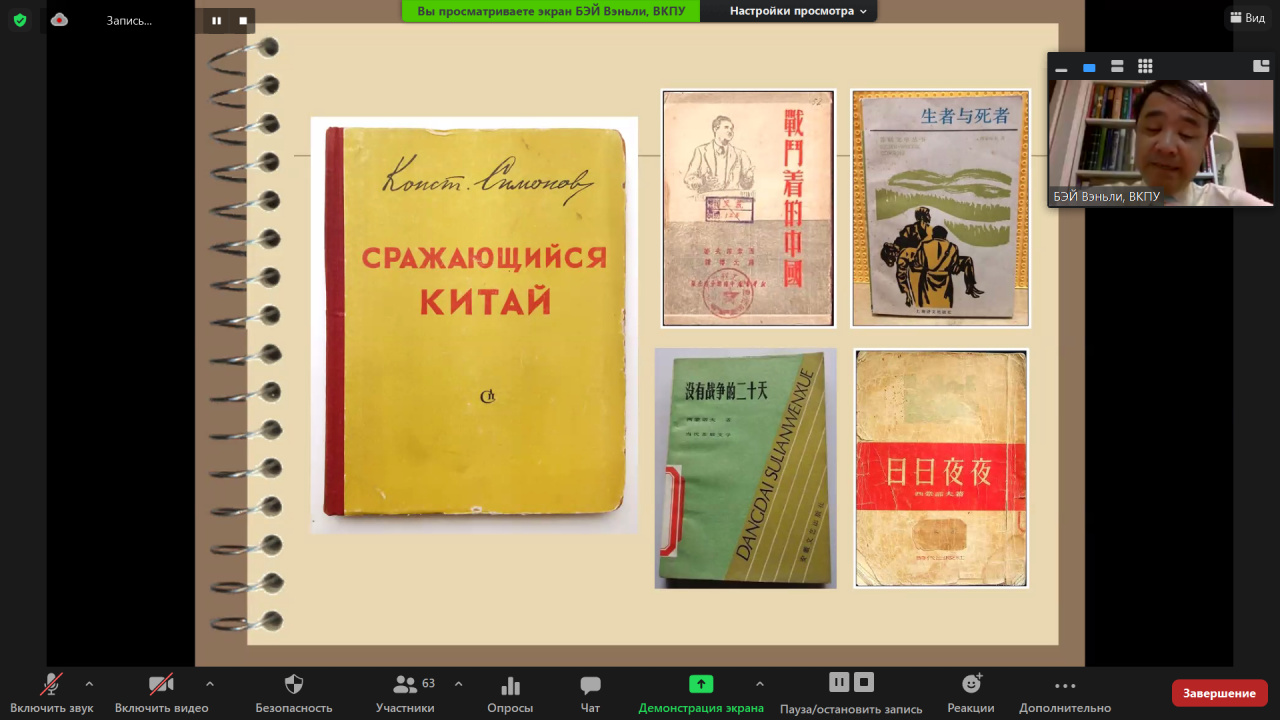
Task: Hide the speaker's video thumbnail strip
Action: 1061,67
